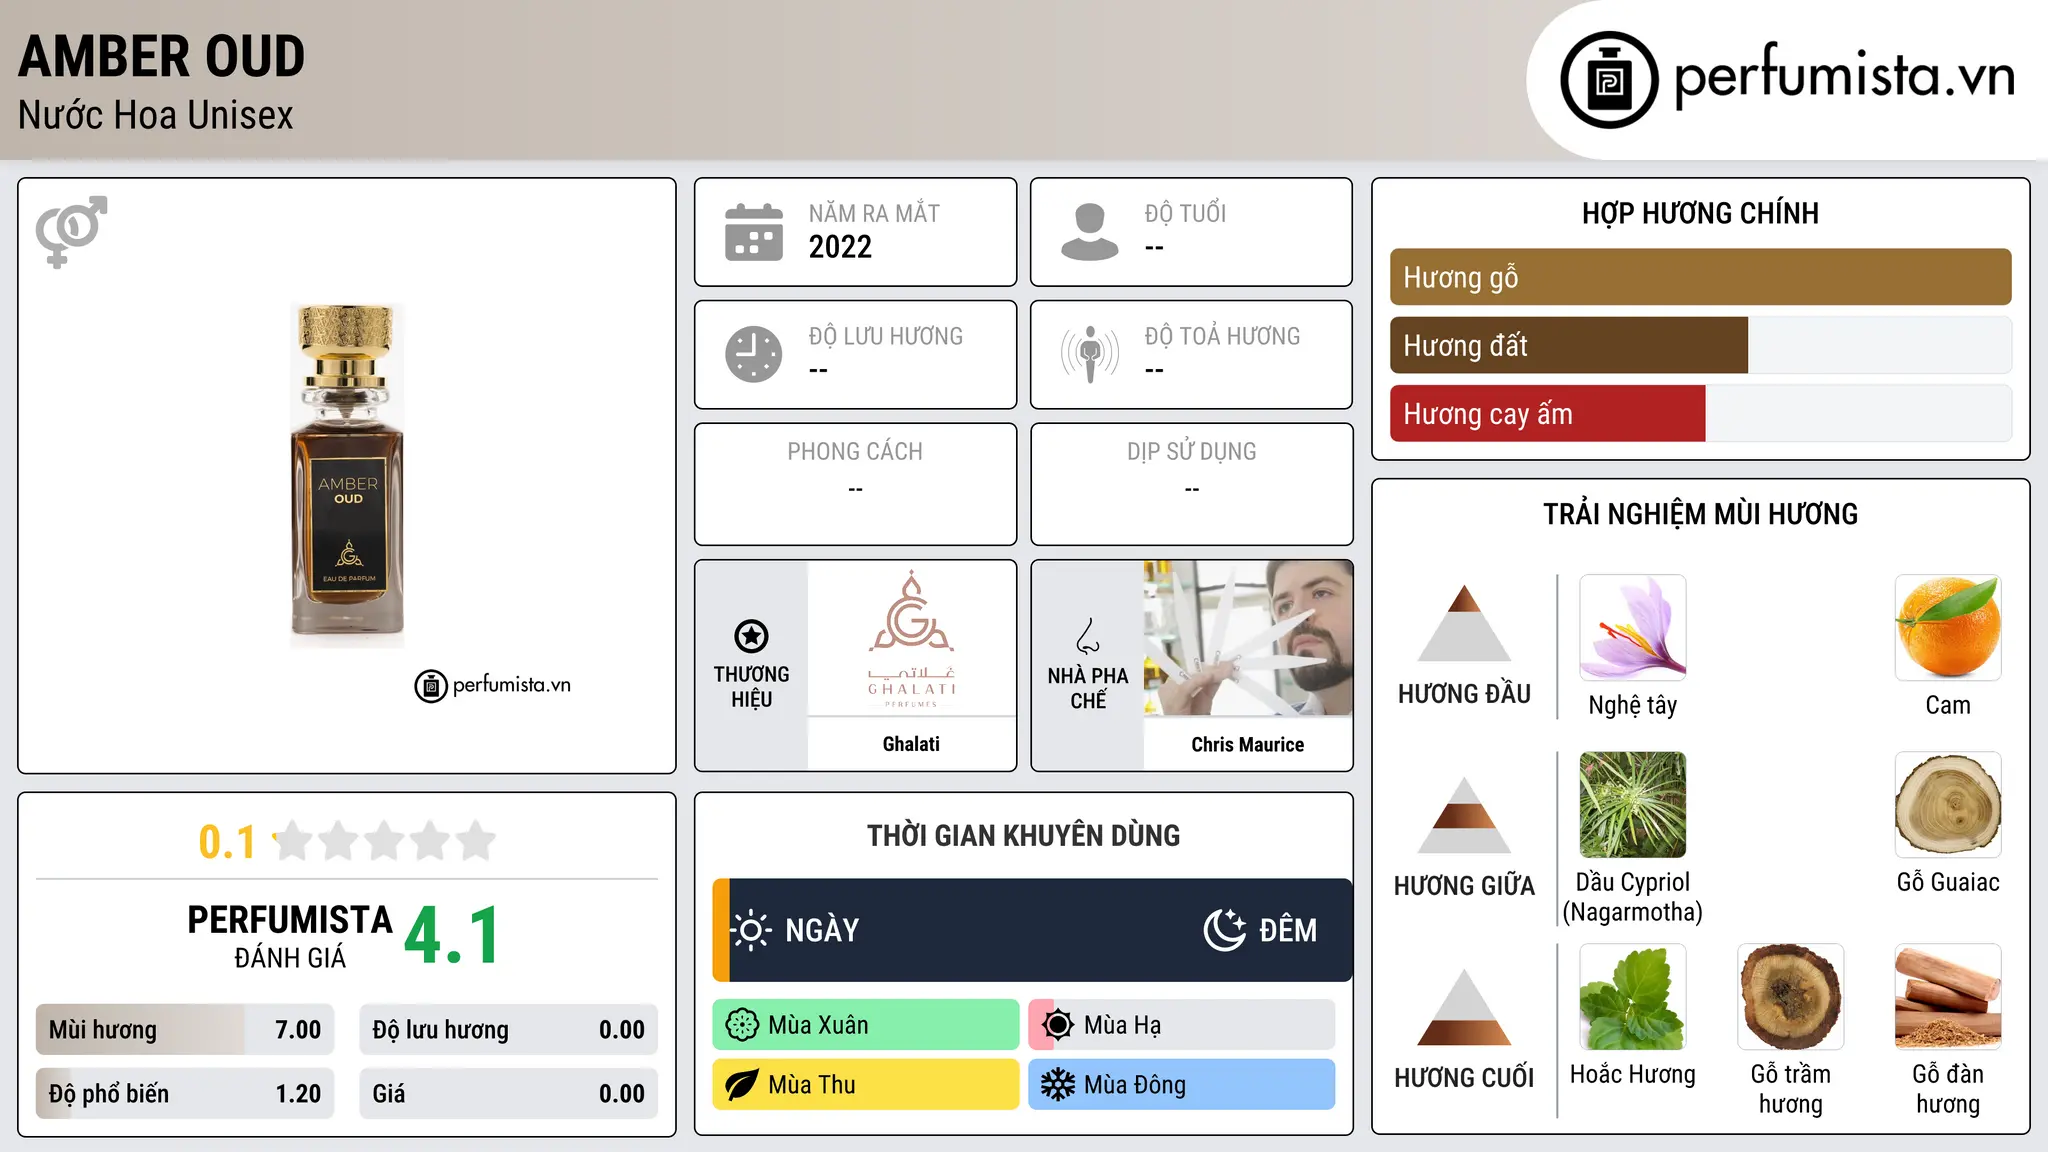
Task: Click the Gỗ đàn hương sandalwood image
Action: (x=1948, y=997)
